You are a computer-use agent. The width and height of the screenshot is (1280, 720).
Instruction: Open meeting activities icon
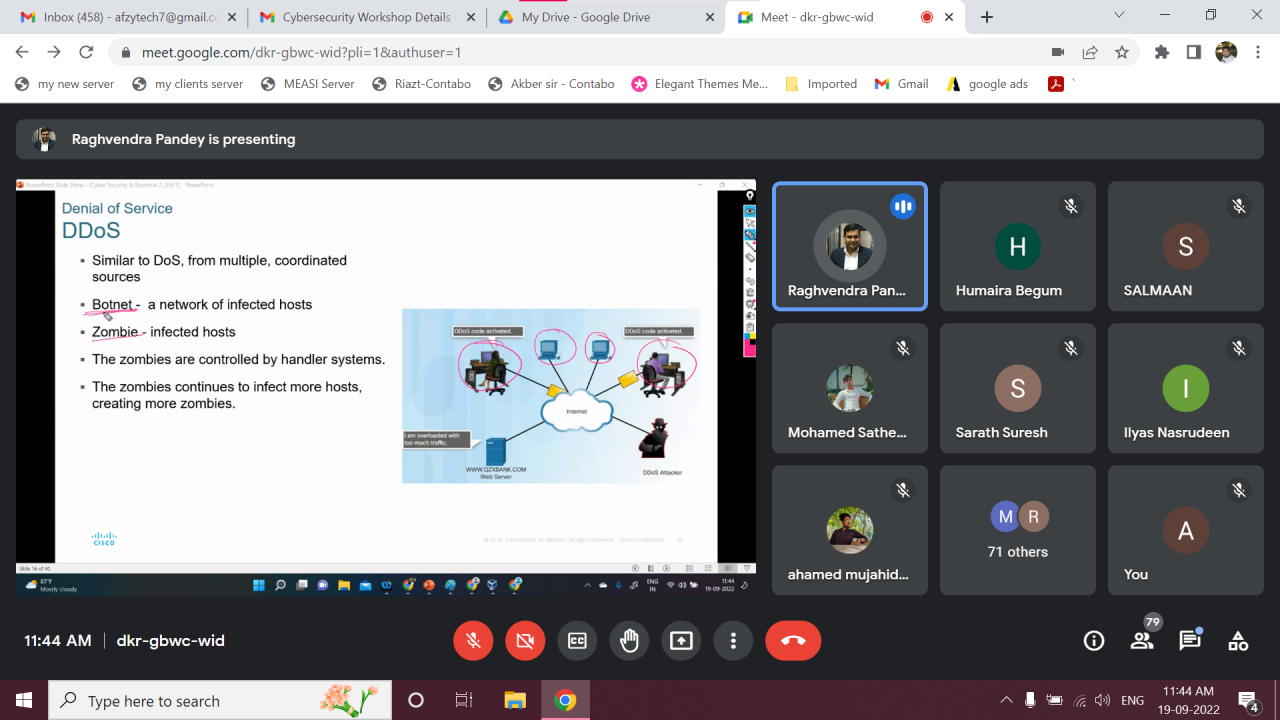1238,640
